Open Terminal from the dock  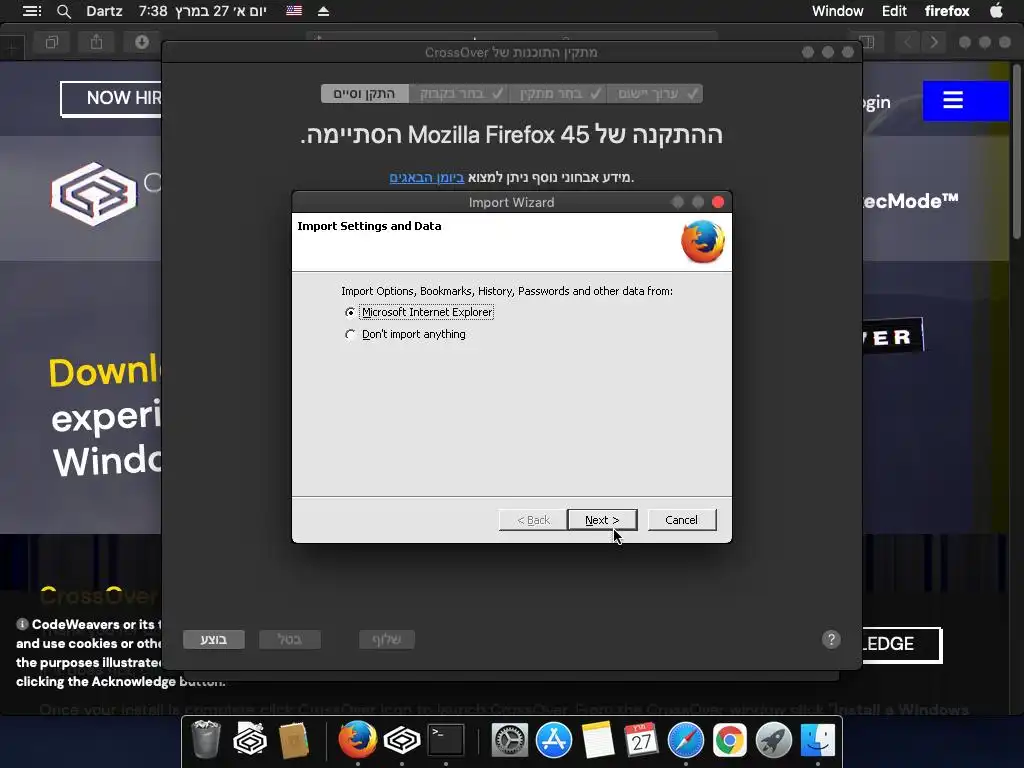[x=446, y=740]
